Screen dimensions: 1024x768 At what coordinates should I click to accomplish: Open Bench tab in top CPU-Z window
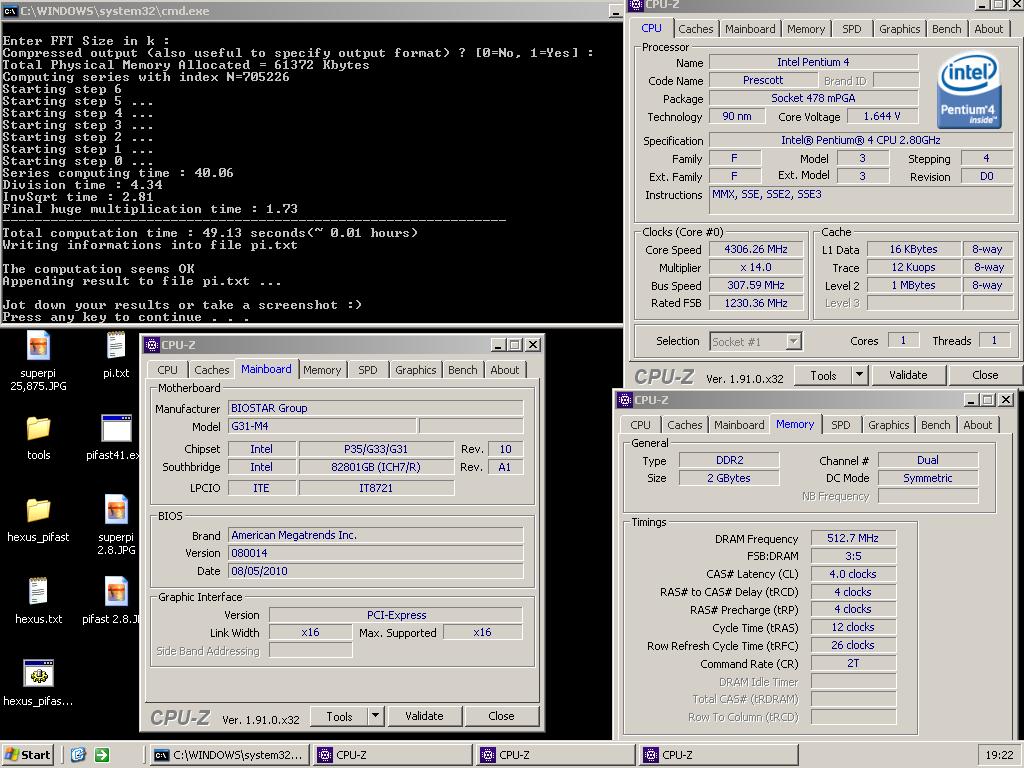click(946, 29)
